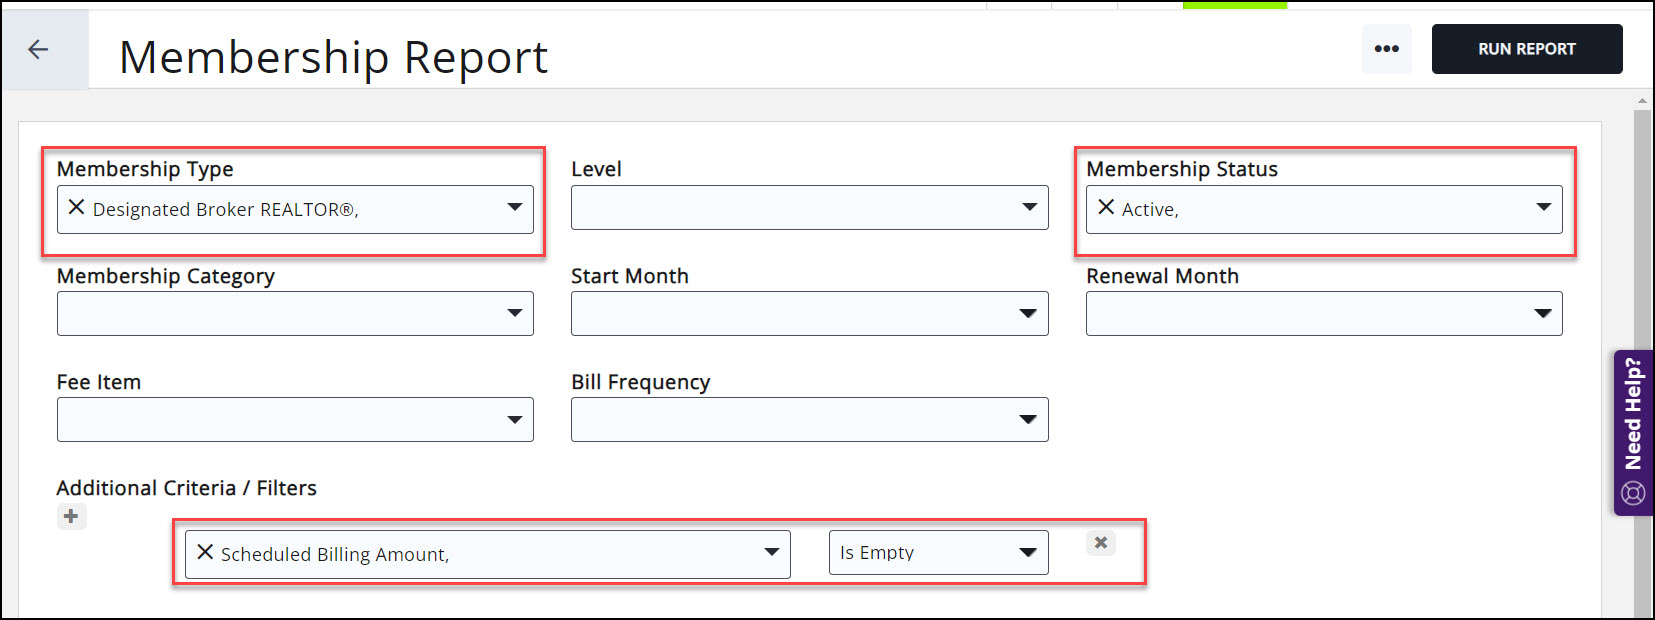
Task: Expand the Renewal Month dropdown
Action: pyautogui.click(x=1543, y=313)
